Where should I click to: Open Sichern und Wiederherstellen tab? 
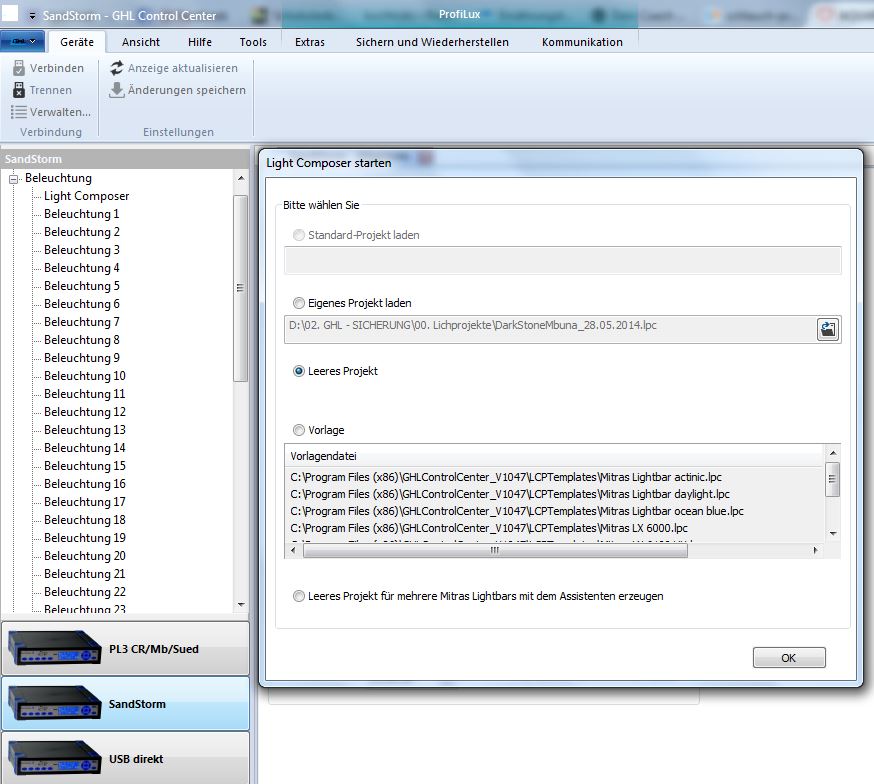coord(432,42)
